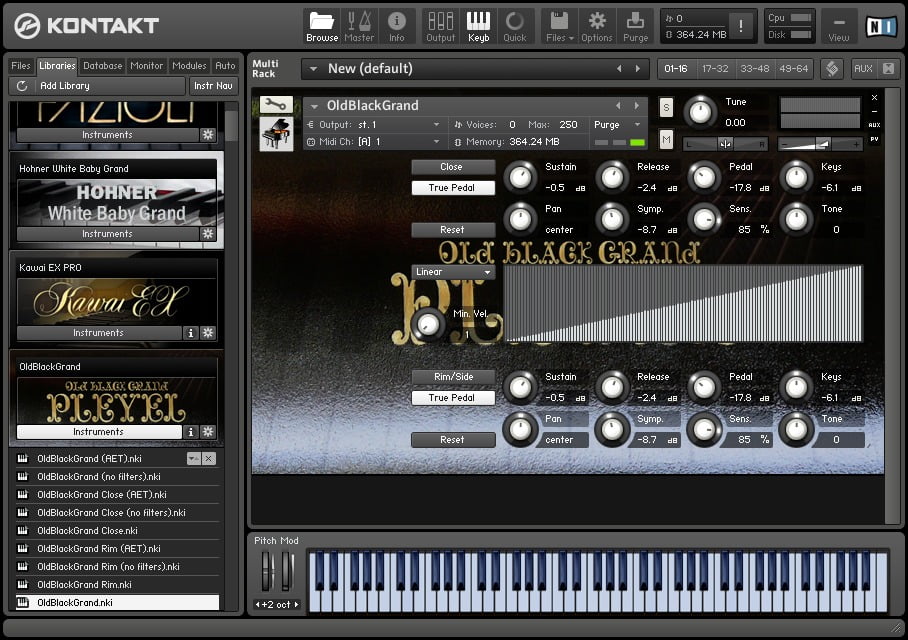Viewport: 908px width, 640px height.
Task: Click the global Purge toolbar button
Action: pyautogui.click(x=635, y=27)
